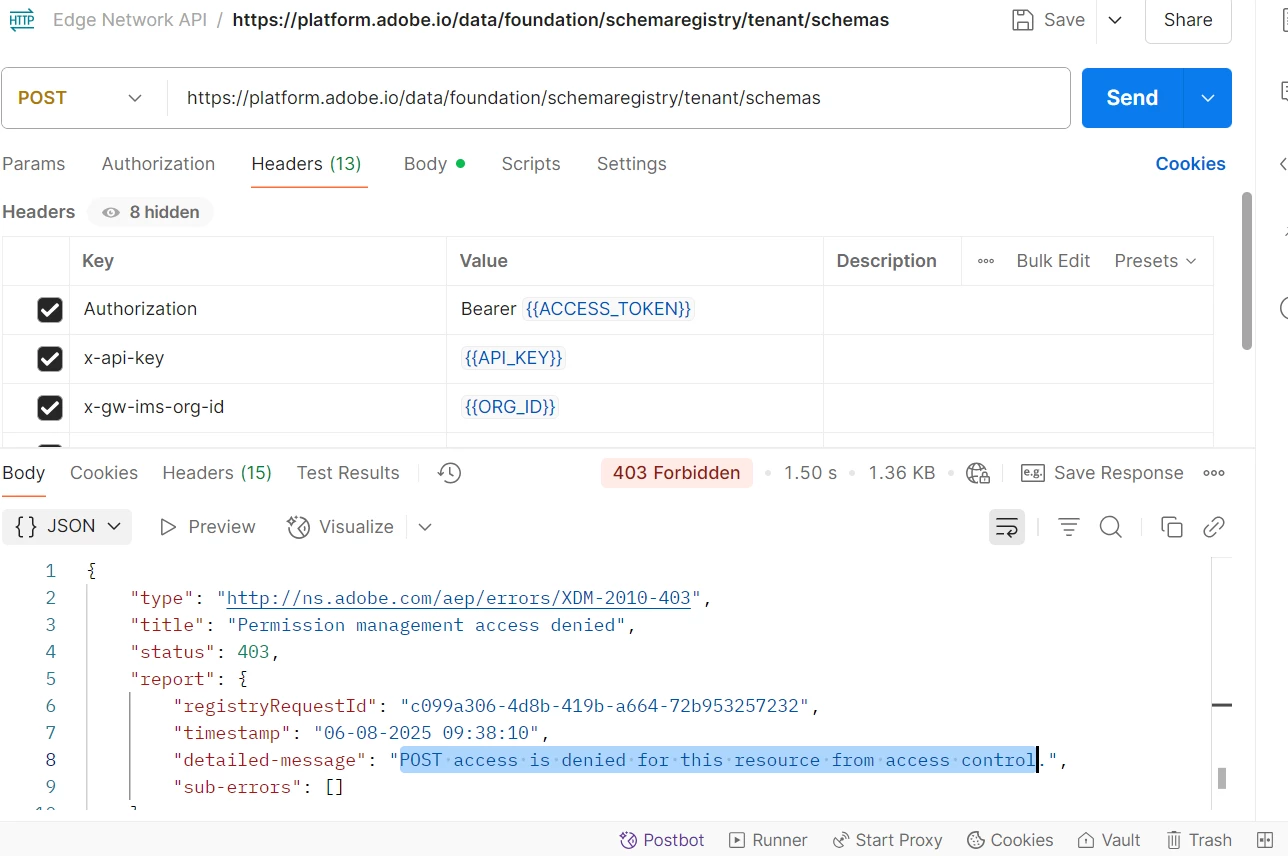
Task: Click the Cookies link under Send
Action: click(x=1190, y=164)
